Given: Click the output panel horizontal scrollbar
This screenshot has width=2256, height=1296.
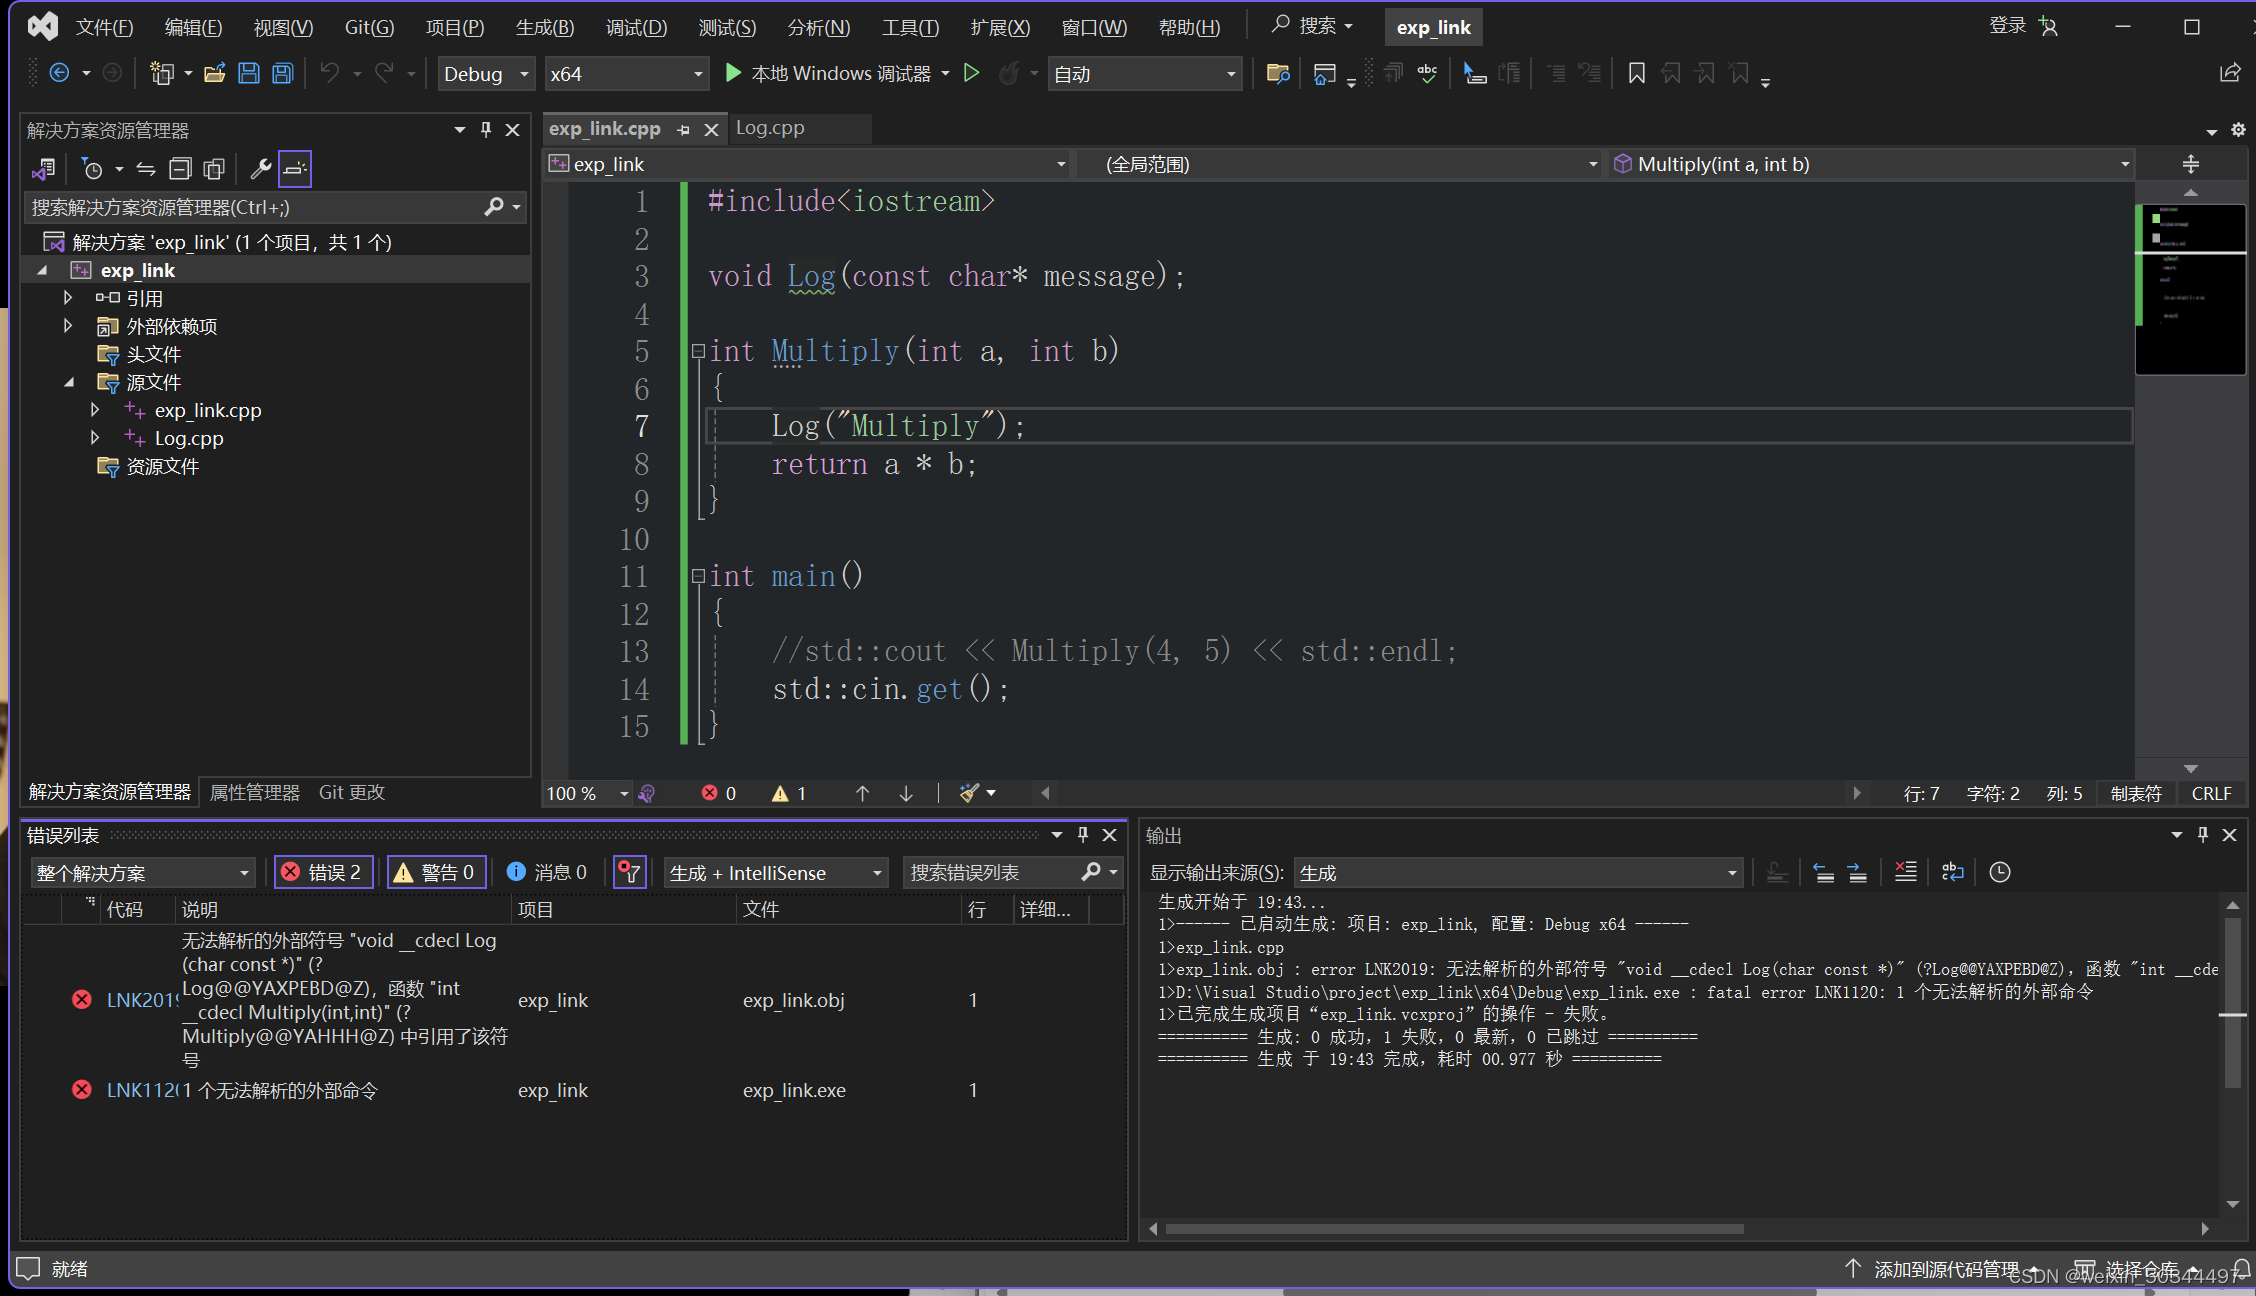Looking at the screenshot, I should [x=1454, y=1228].
